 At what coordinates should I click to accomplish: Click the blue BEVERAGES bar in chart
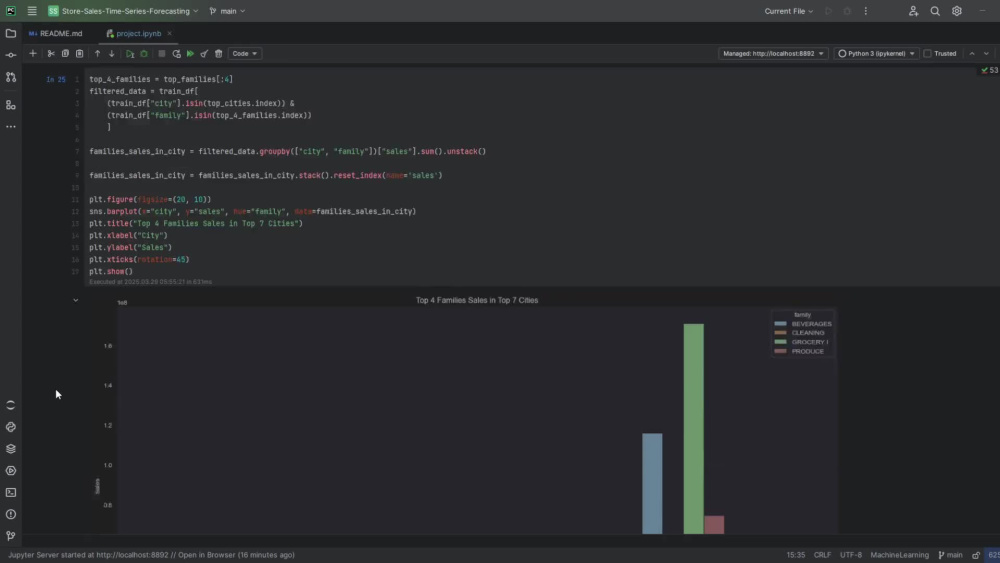click(x=652, y=483)
